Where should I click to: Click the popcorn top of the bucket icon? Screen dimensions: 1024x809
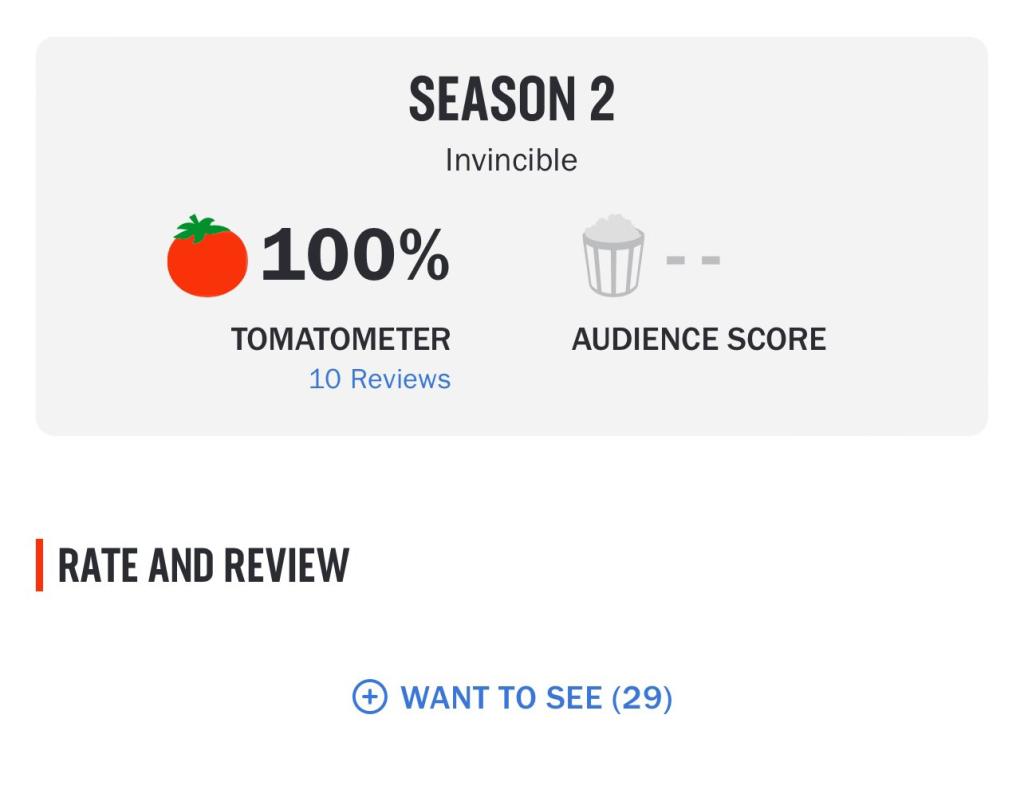(x=613, y=229)
